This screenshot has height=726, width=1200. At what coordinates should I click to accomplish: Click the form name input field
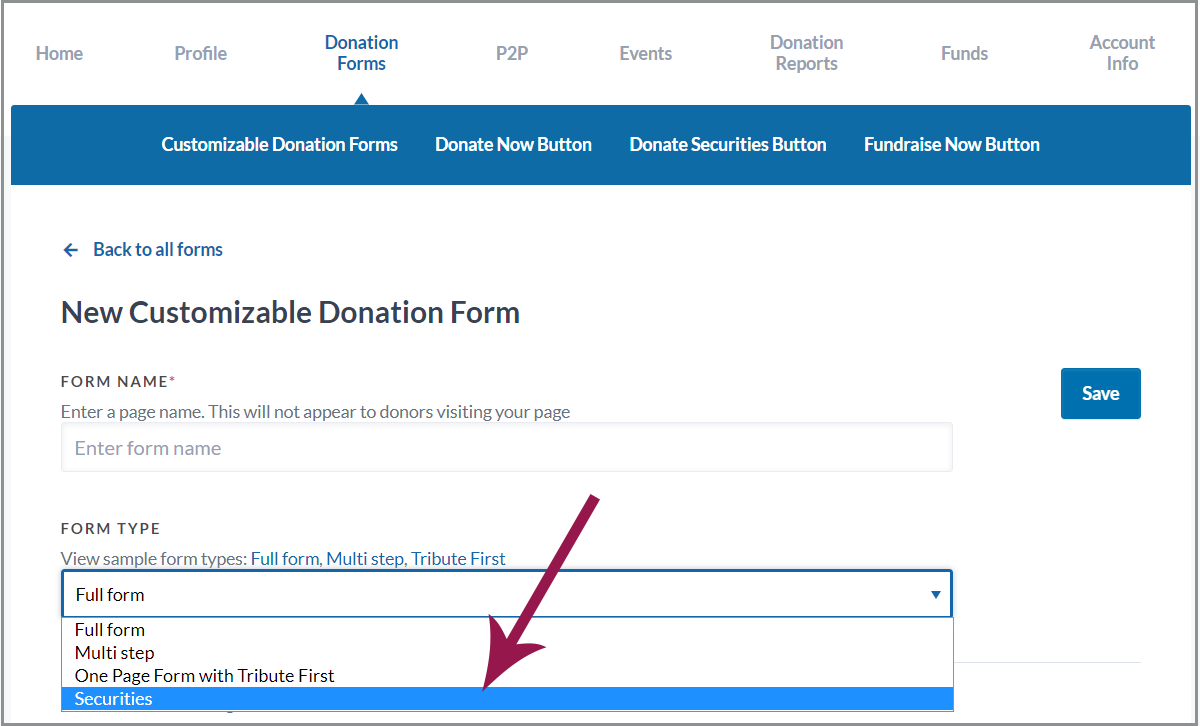pyautogui.click(x=506, y=448)
